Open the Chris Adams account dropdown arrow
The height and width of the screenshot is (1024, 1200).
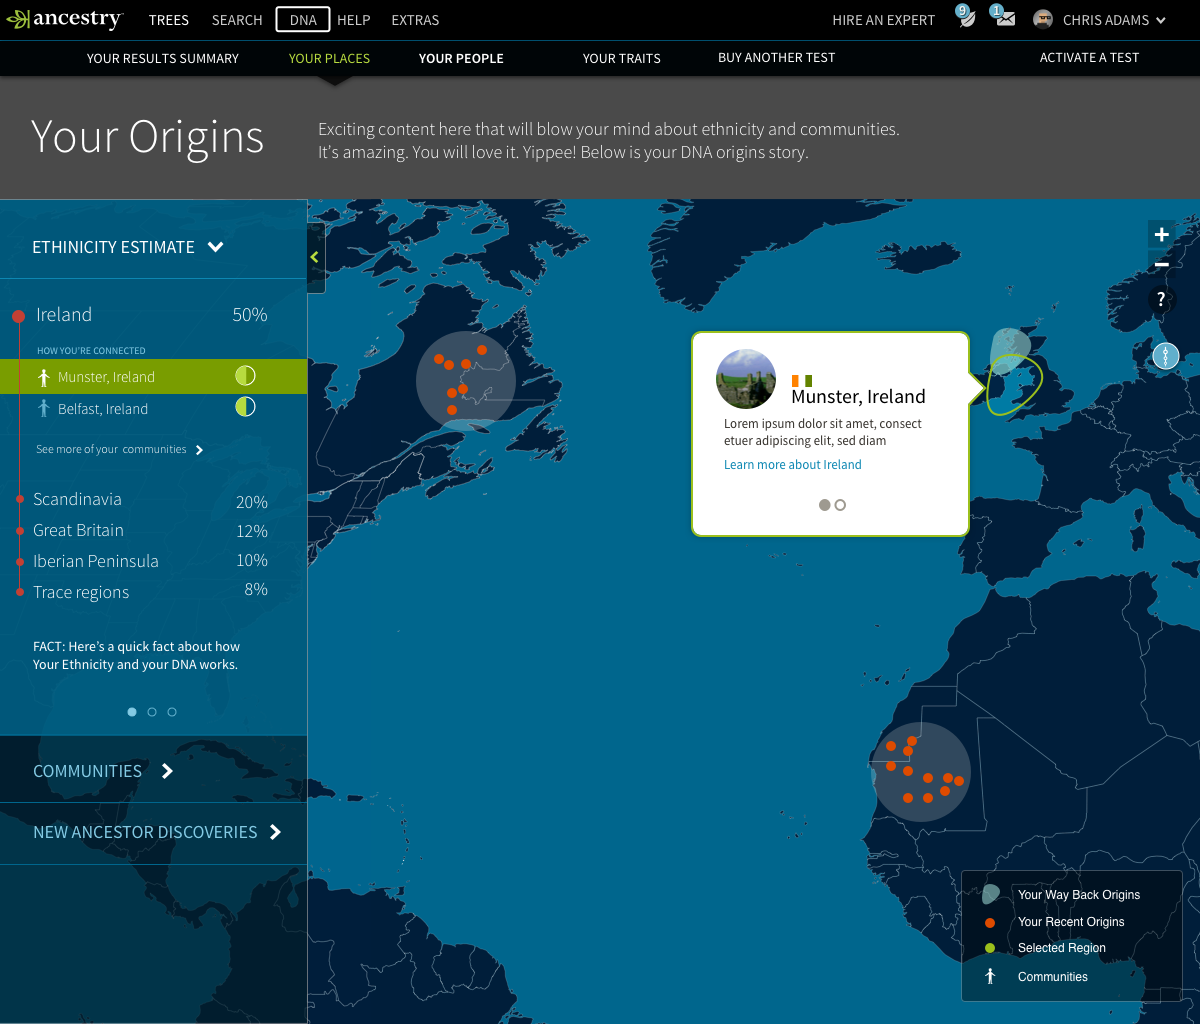click(1160, 20)
